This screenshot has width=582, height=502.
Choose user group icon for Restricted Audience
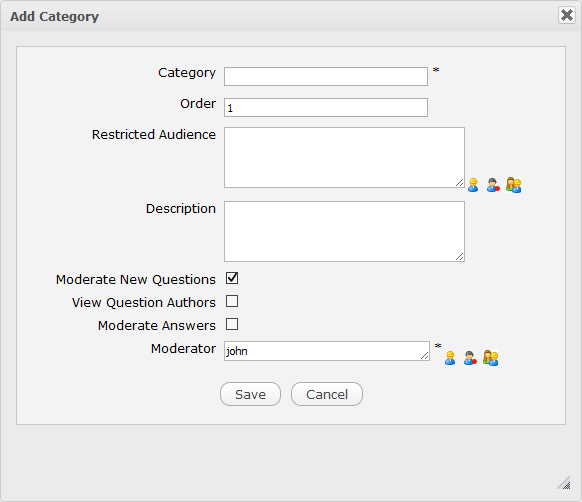(x=514, y=185)
